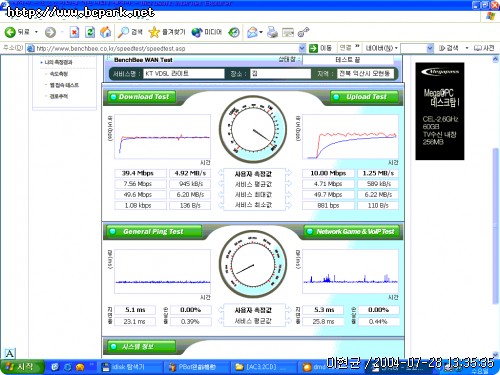Click the browser Back arrow icon
This screenshot has width=500, height=375.
tap(10, 32)
